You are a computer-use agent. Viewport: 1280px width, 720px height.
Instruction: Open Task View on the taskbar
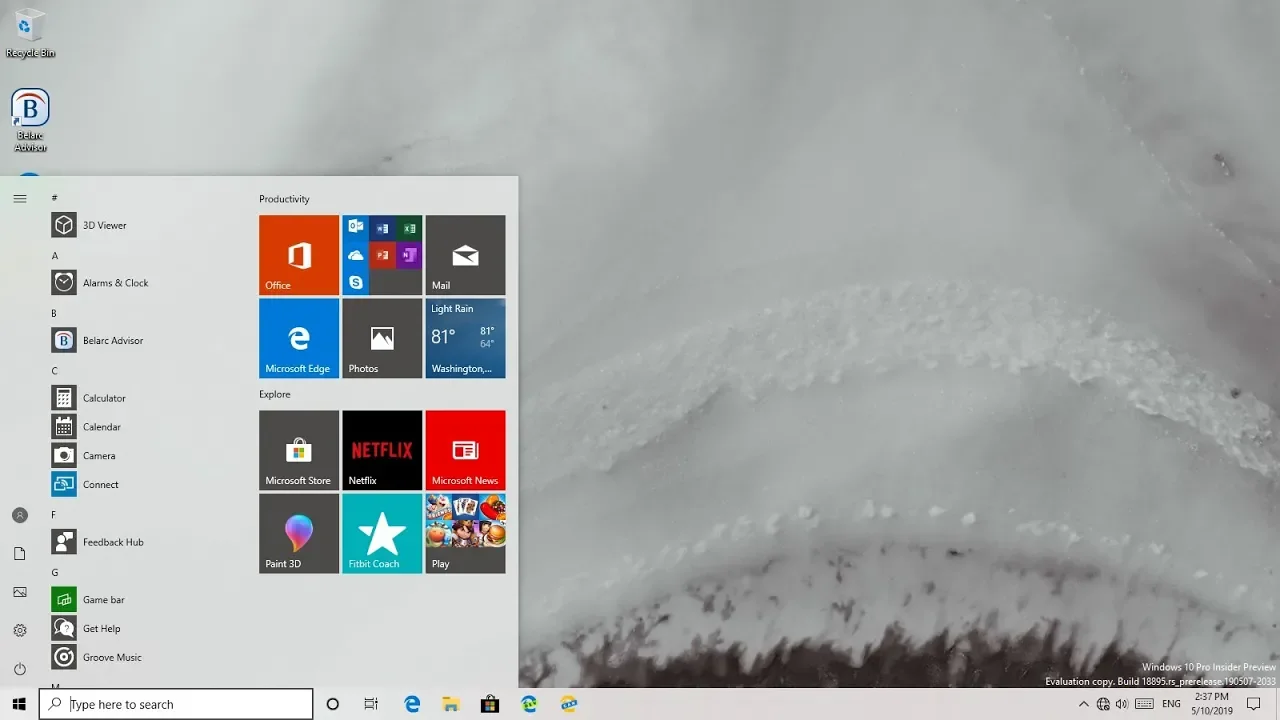[371, 704]
